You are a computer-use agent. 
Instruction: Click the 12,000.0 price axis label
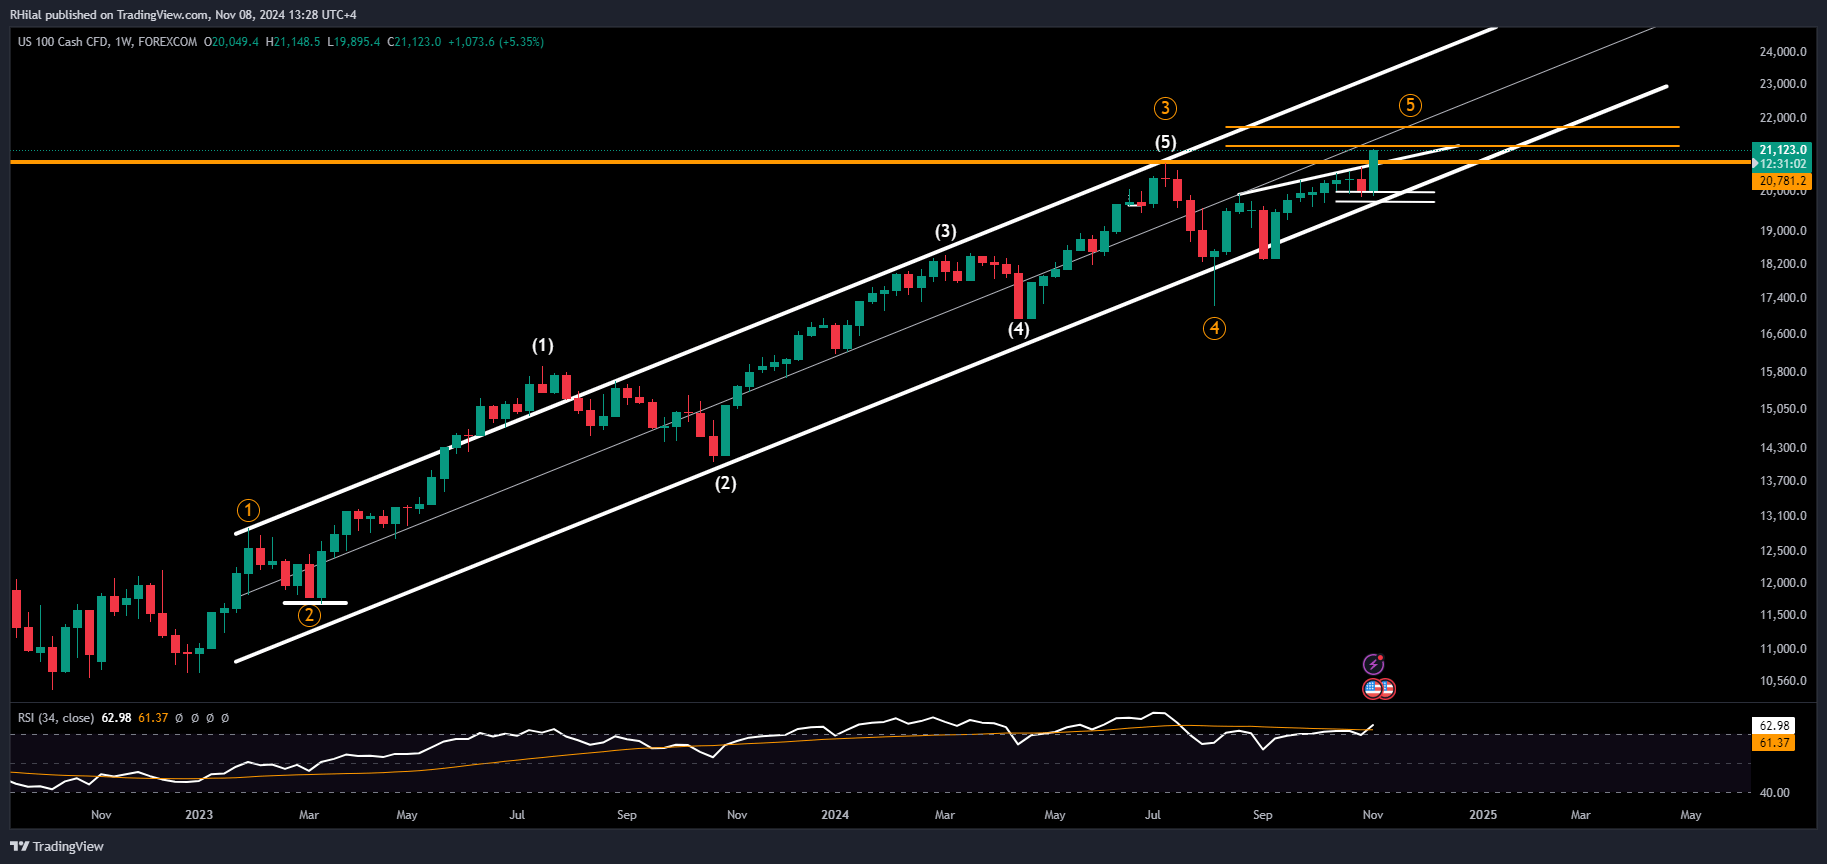click(1783, 583)
